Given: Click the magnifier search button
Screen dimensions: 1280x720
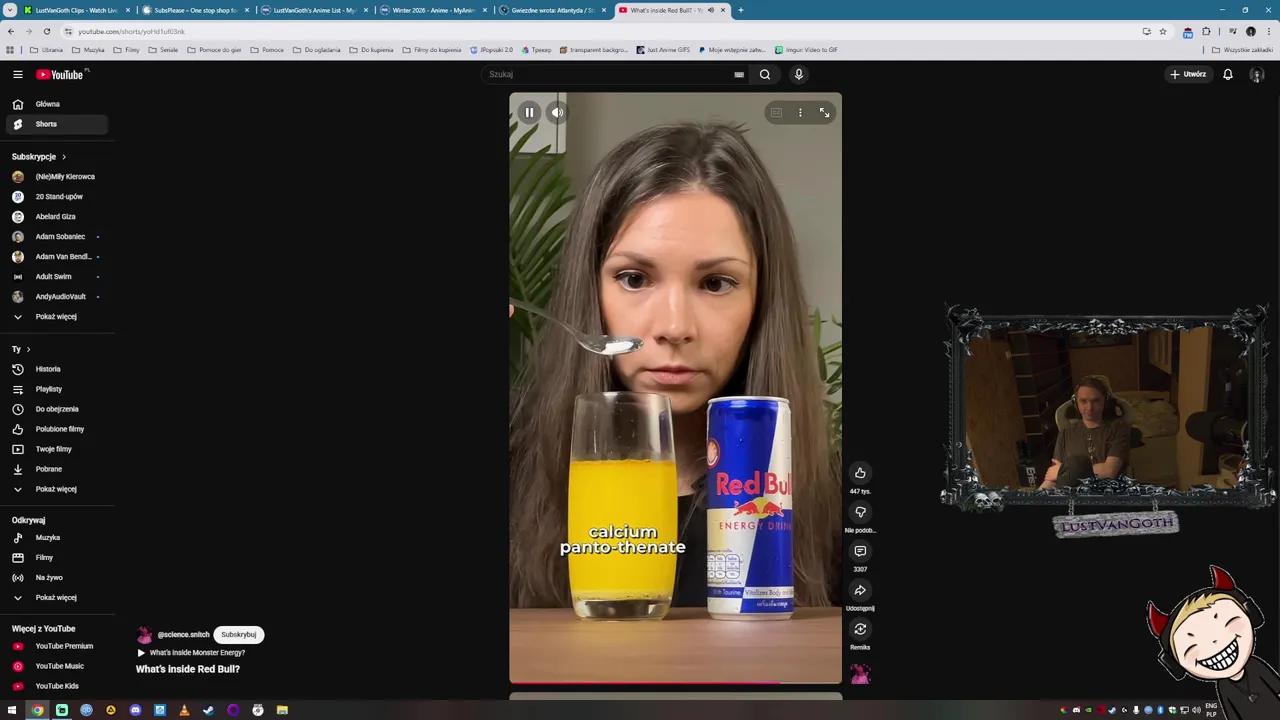Looking at the screenshot, I should pyautogui.click(x=765, y=74).
